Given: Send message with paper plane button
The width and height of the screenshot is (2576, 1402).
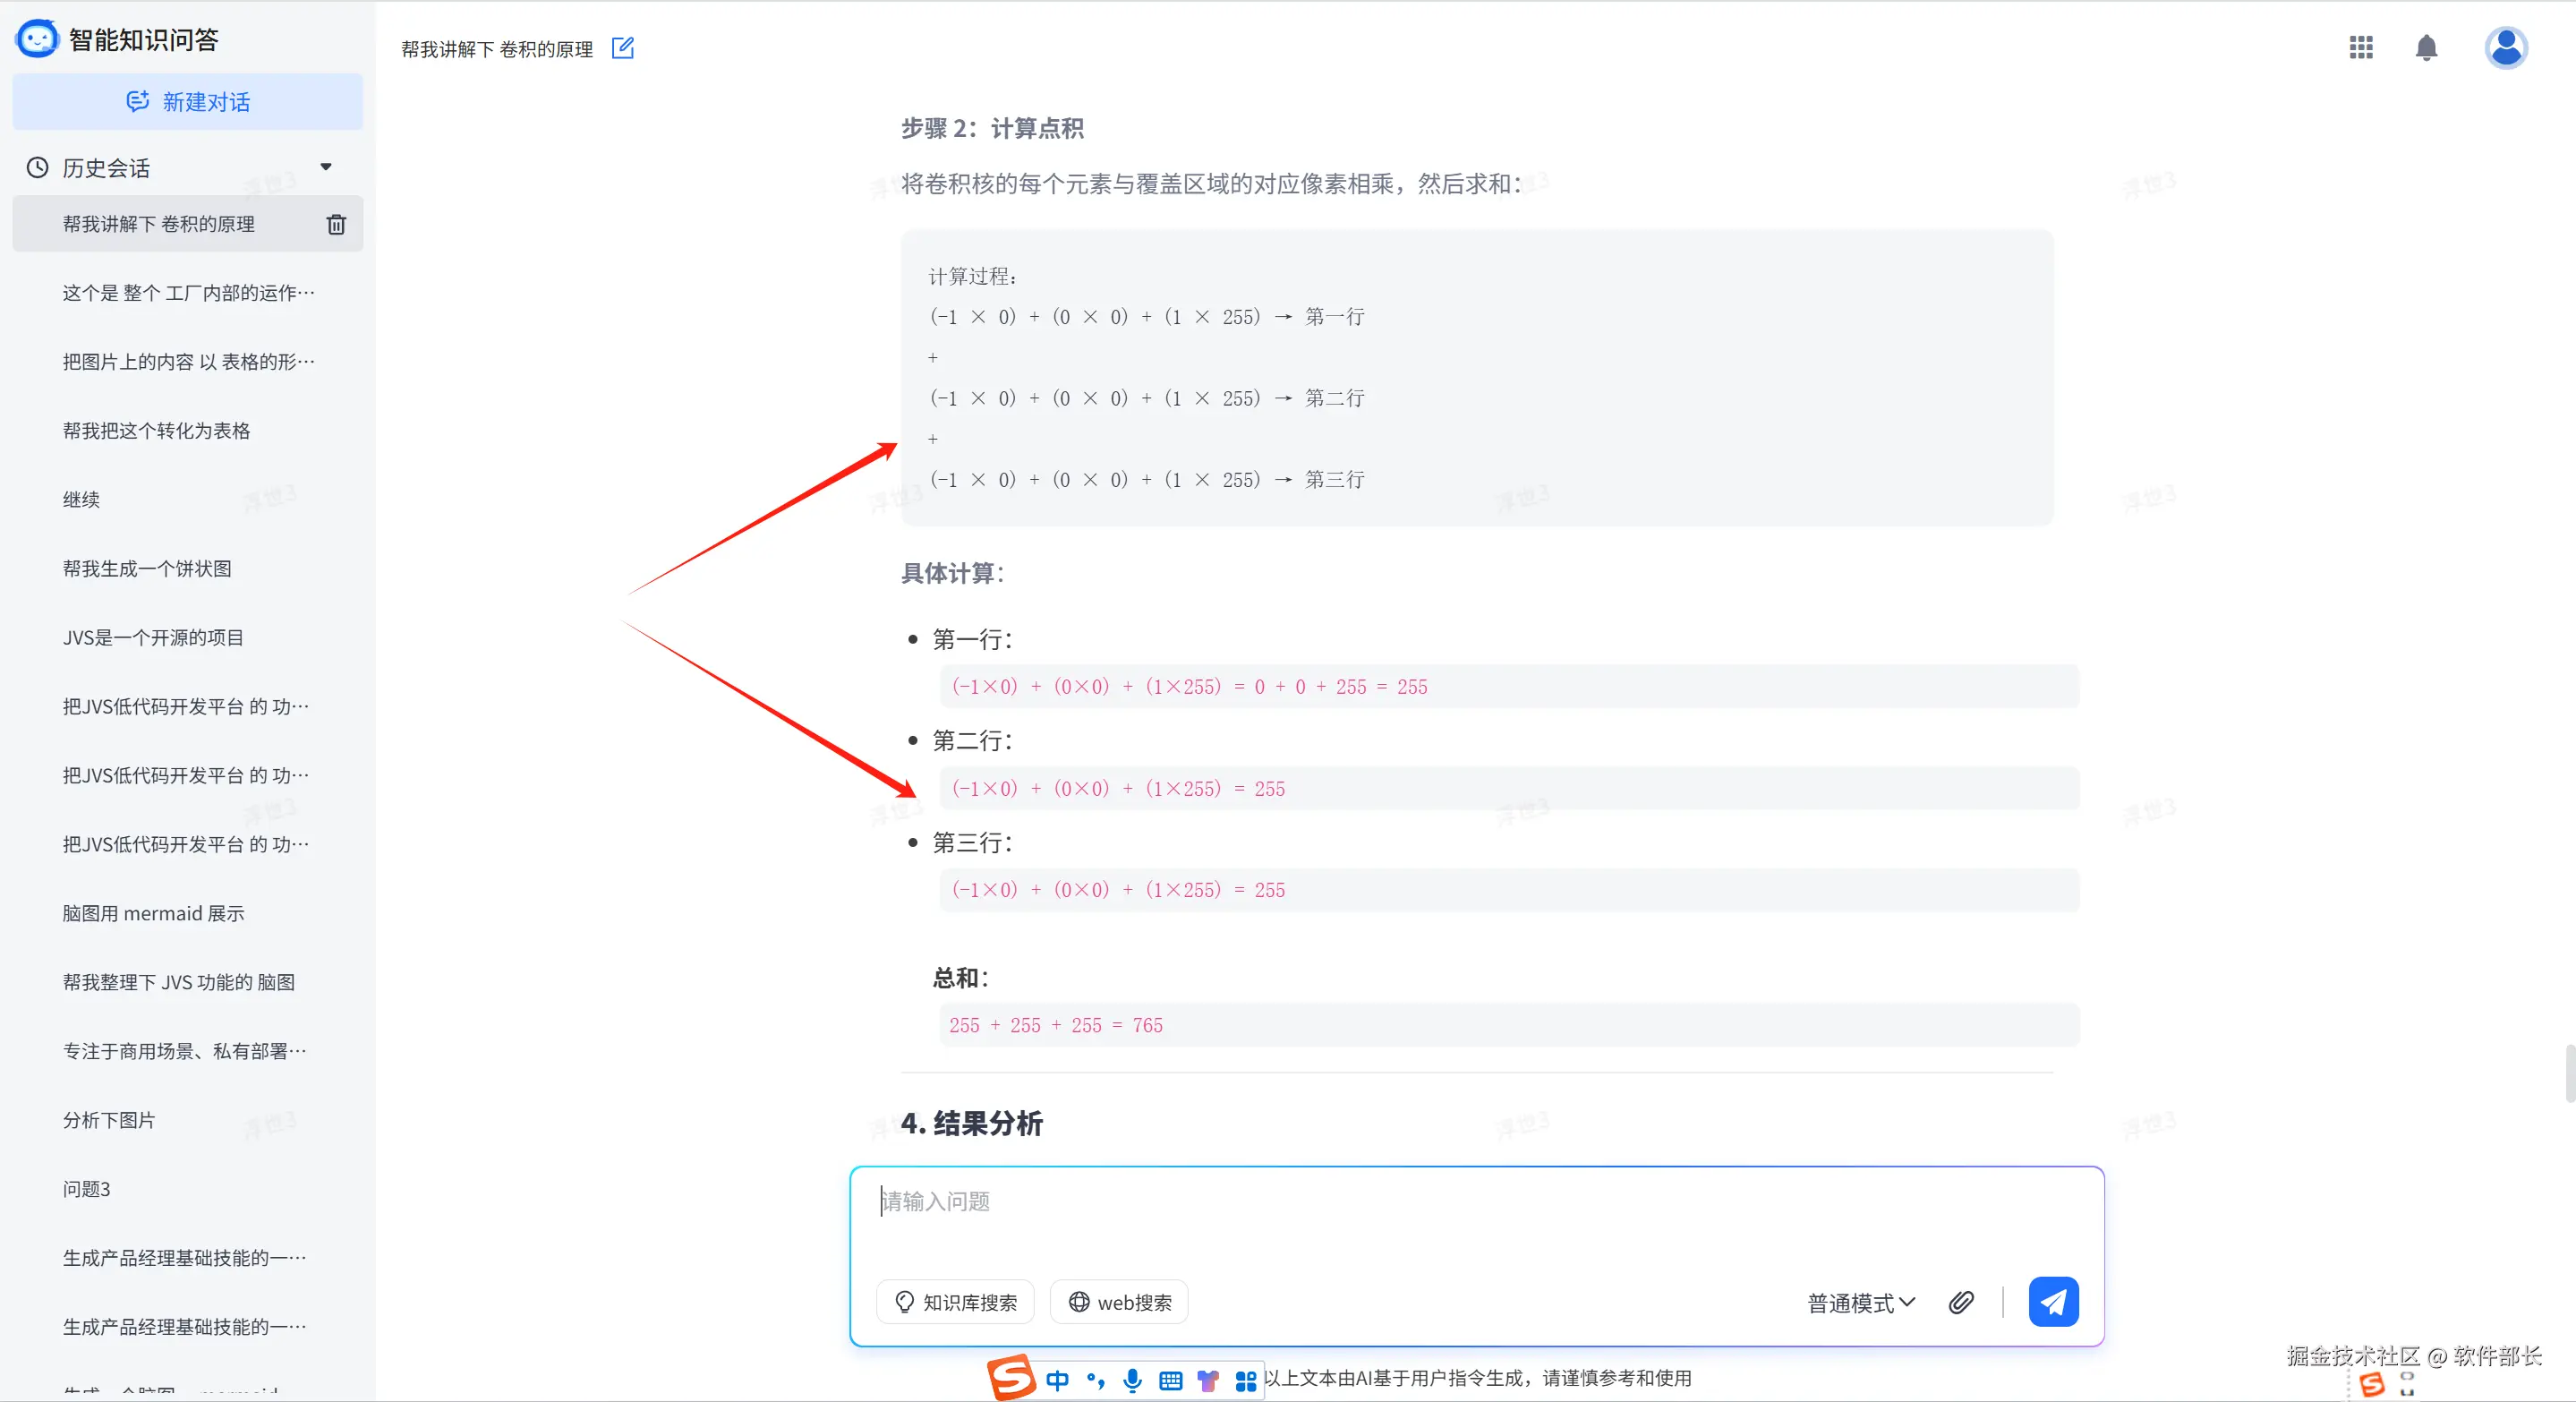Looking at the screenshot, I should tap(2052, 1302).
